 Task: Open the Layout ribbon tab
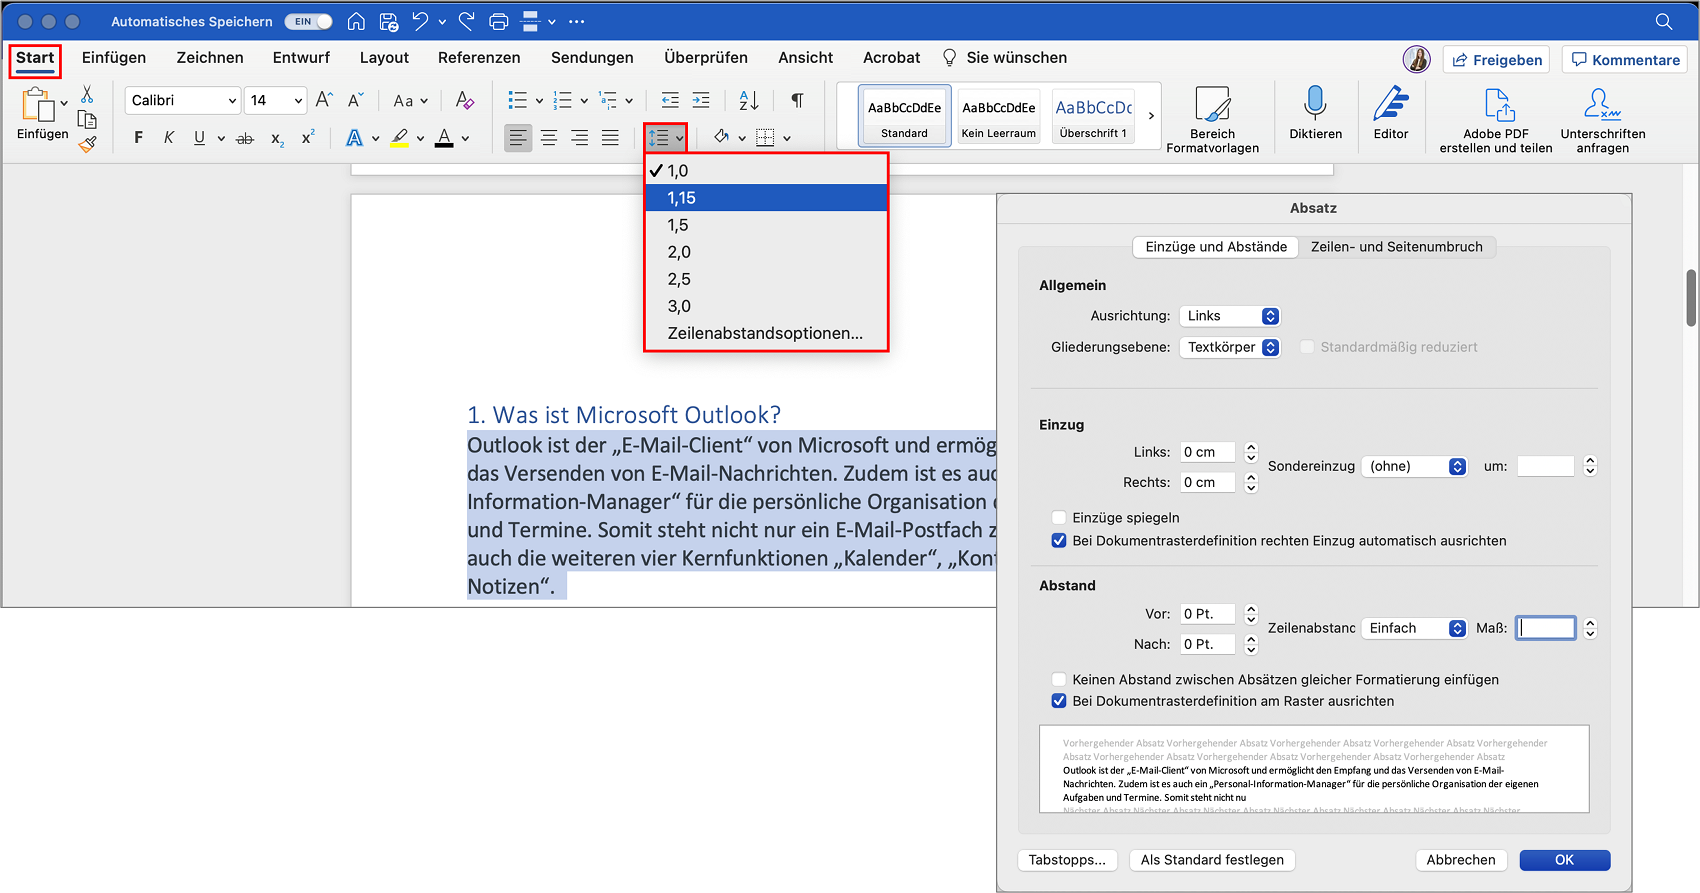384,58
